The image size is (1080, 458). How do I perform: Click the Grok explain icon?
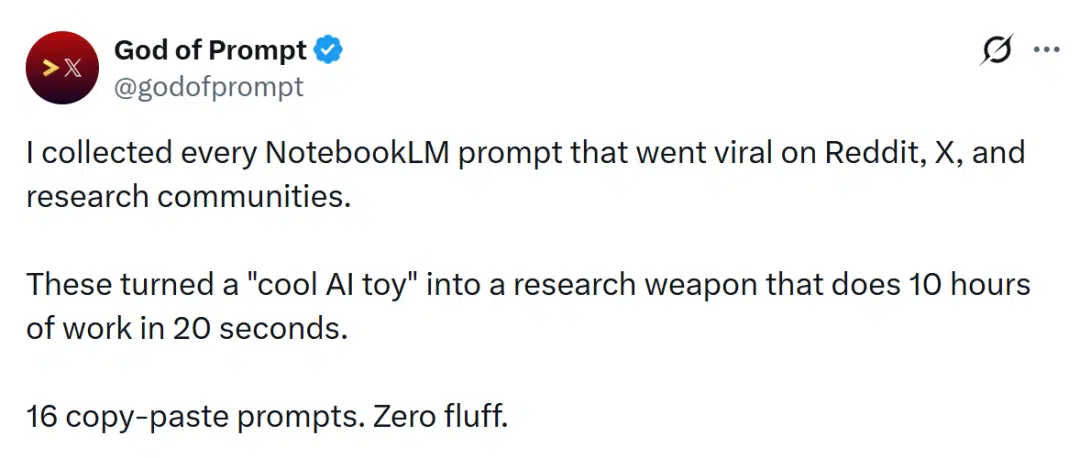pyautogui.click(x=995, y=50)
